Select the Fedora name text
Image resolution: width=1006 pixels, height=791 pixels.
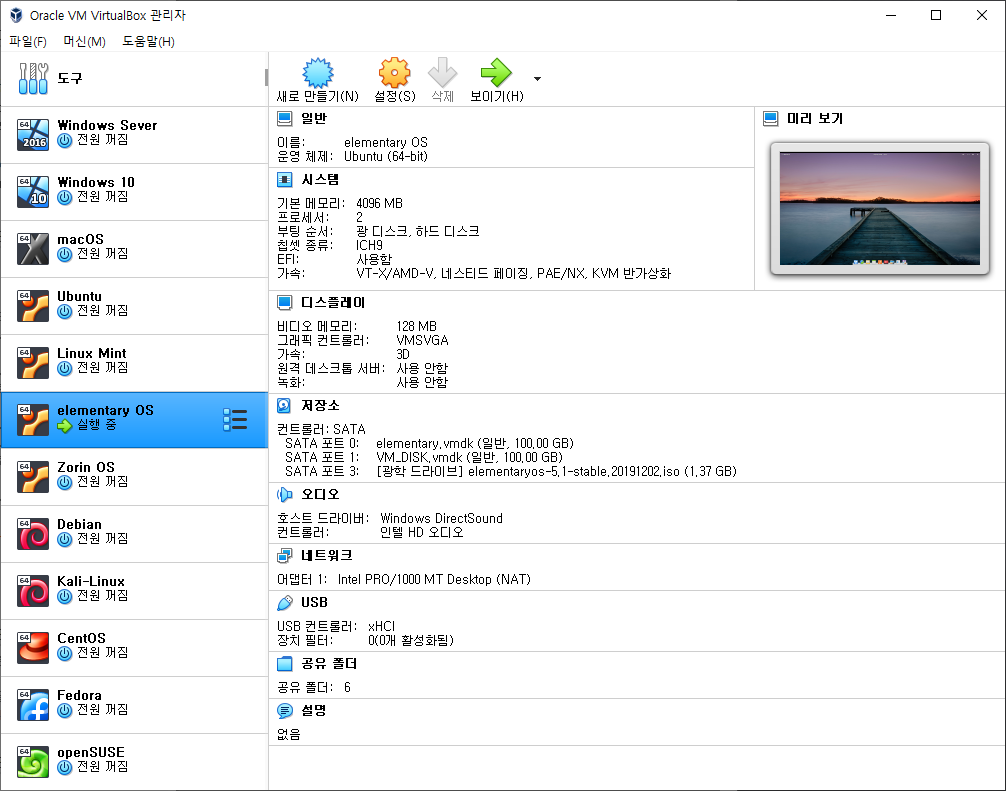80,695
